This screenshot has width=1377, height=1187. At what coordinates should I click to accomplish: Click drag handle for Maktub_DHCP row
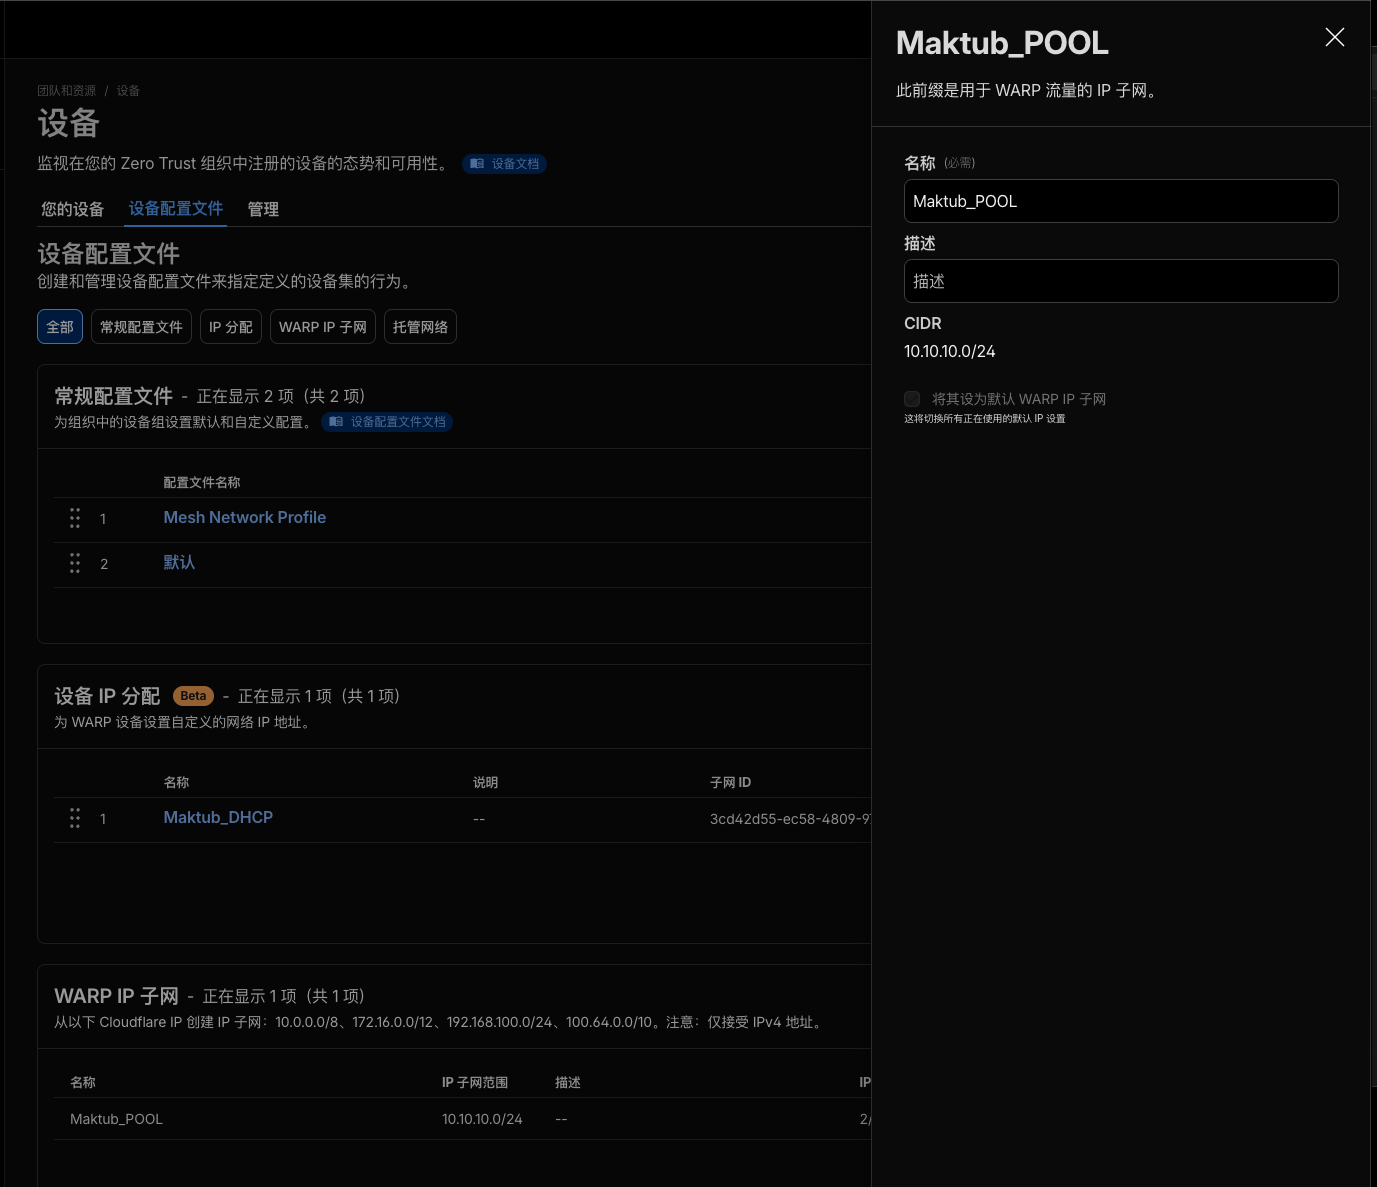[75, 818]
